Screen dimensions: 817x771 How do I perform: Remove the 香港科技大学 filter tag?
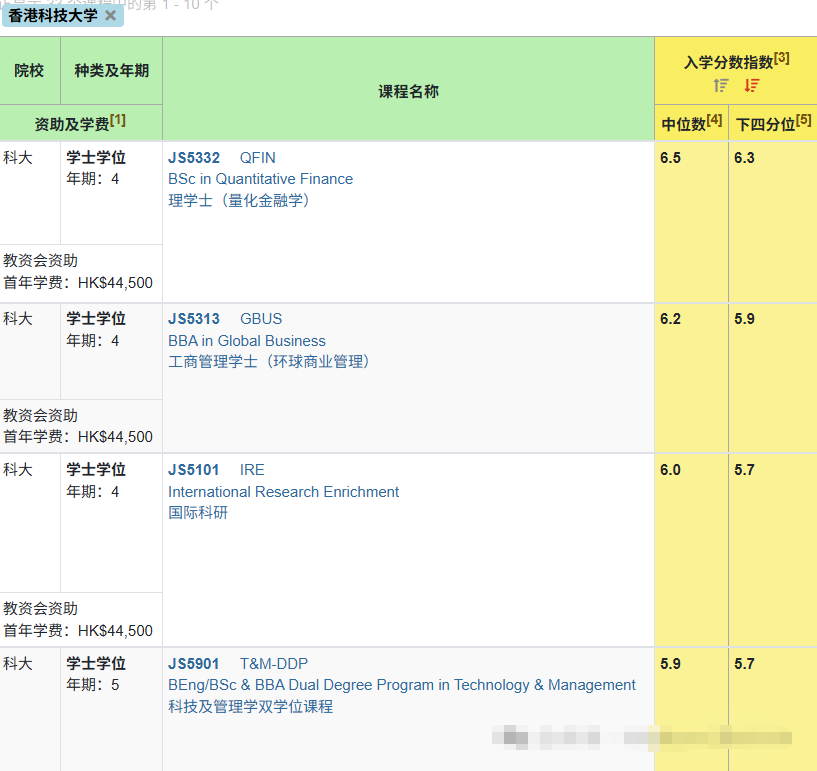point(110,16)
